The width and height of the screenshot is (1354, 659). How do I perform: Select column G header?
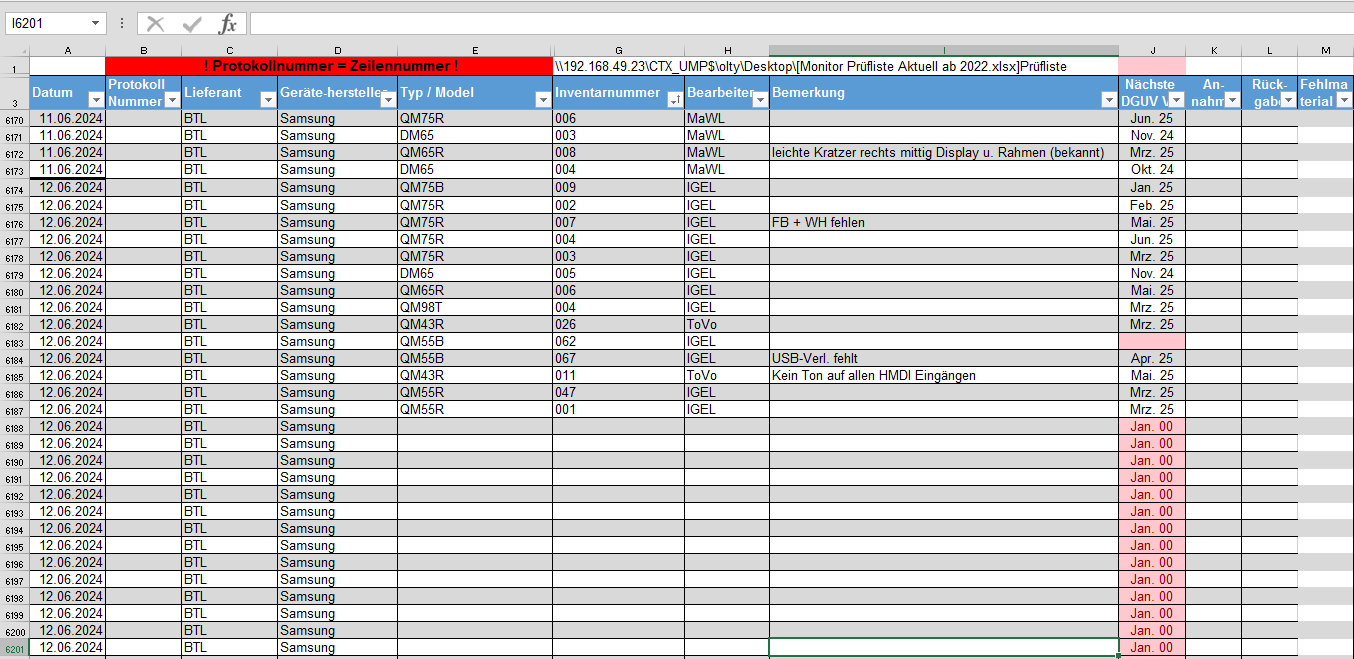[x=619, y=50]
